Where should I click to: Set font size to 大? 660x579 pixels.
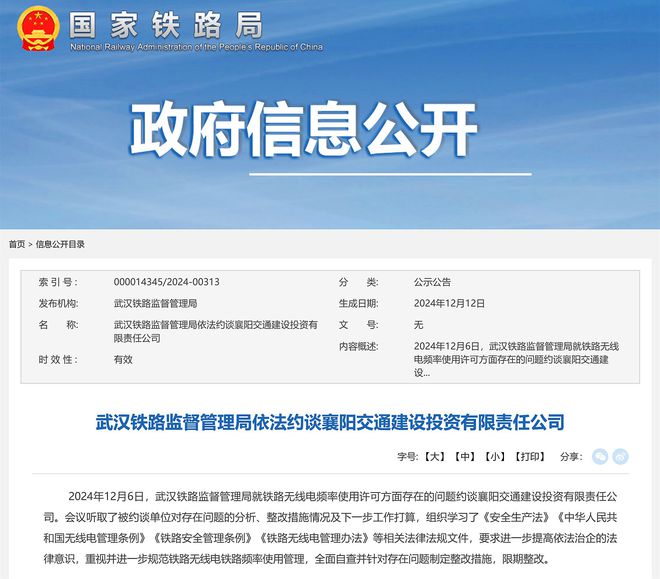(x=434, y=457)
